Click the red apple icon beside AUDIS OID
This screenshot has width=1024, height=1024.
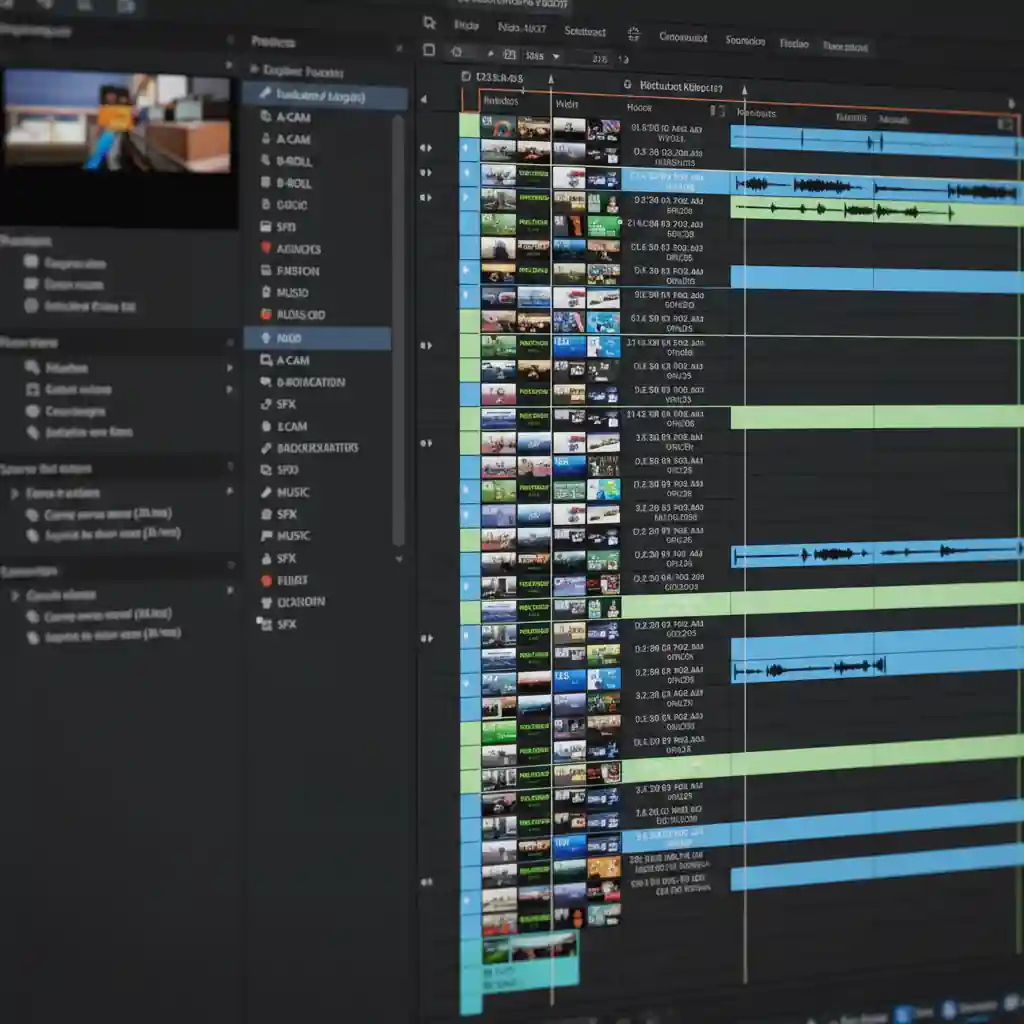(266, 314)
